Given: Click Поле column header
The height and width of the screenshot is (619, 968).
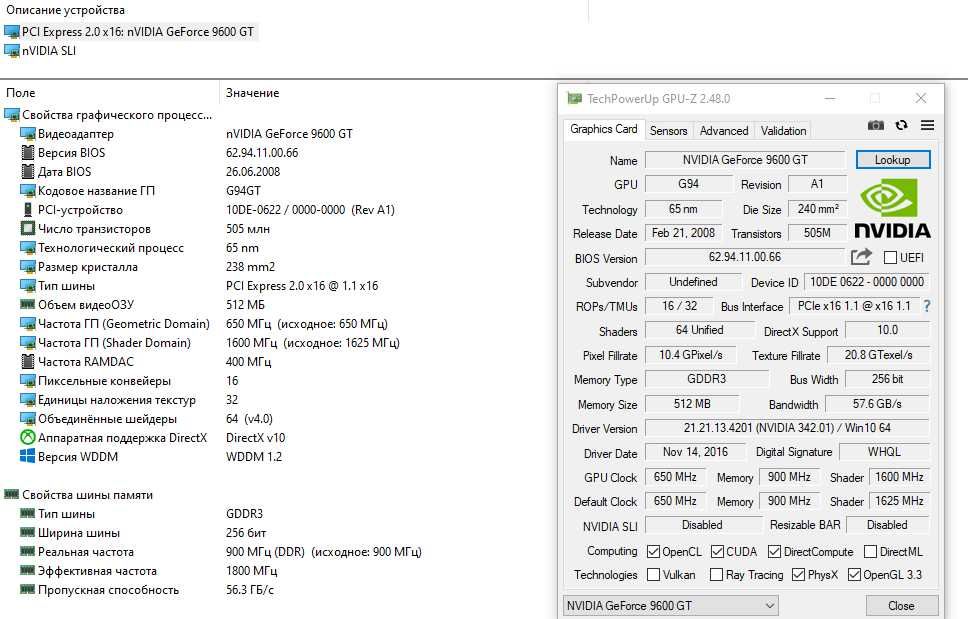Looking at the screenshot, I should (20, 93).
